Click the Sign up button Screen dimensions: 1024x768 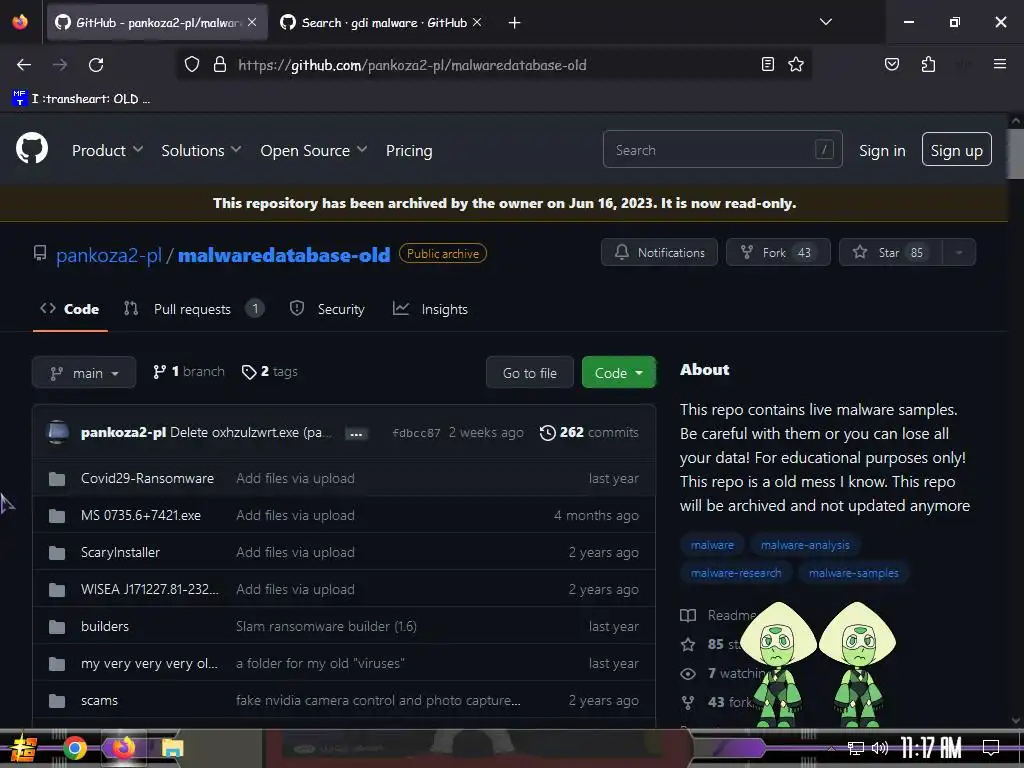point(956,150)
